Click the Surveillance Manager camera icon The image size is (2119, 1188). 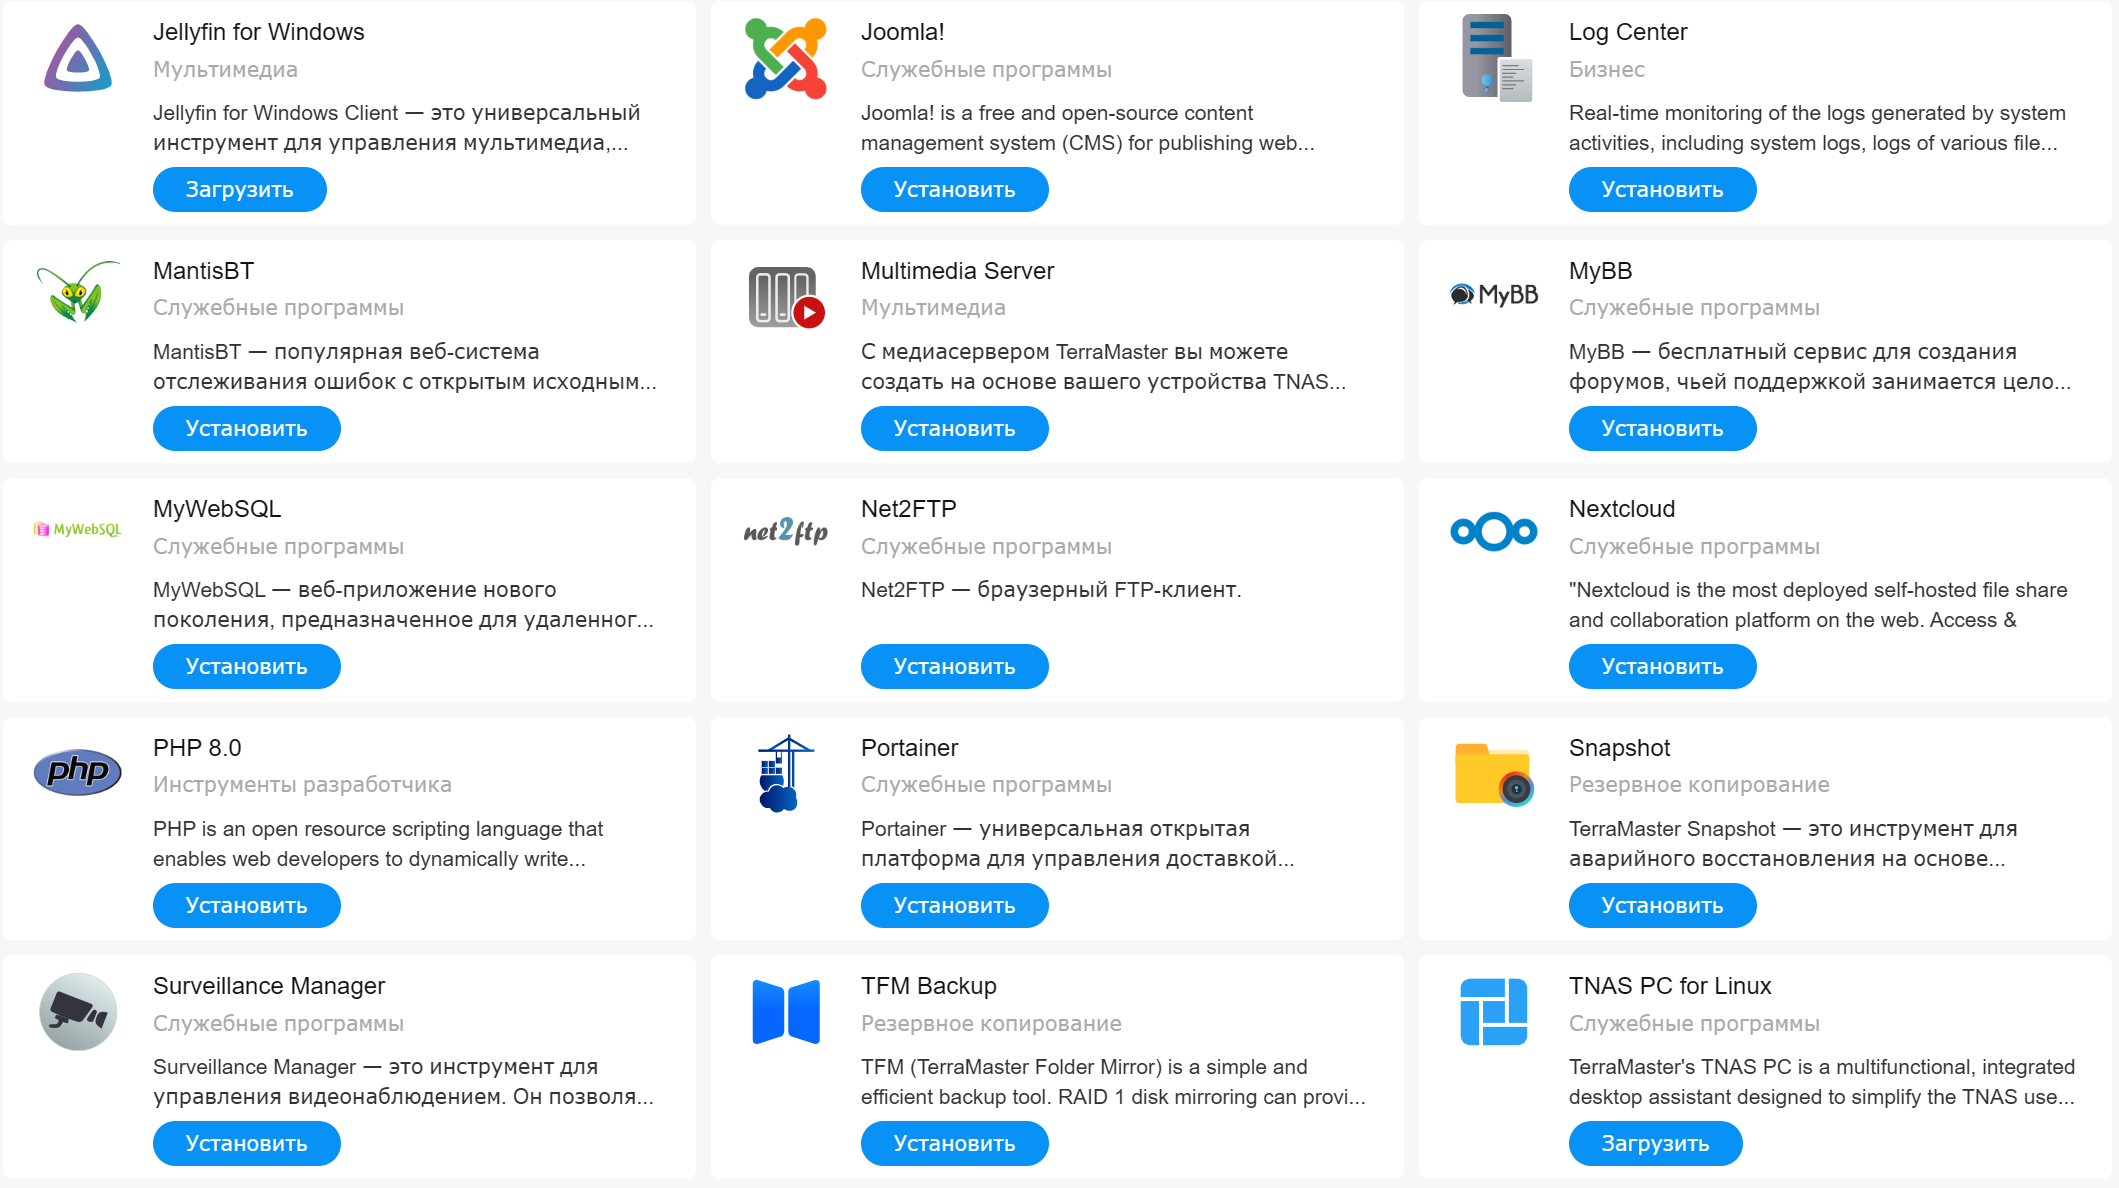coord(78,1011)
